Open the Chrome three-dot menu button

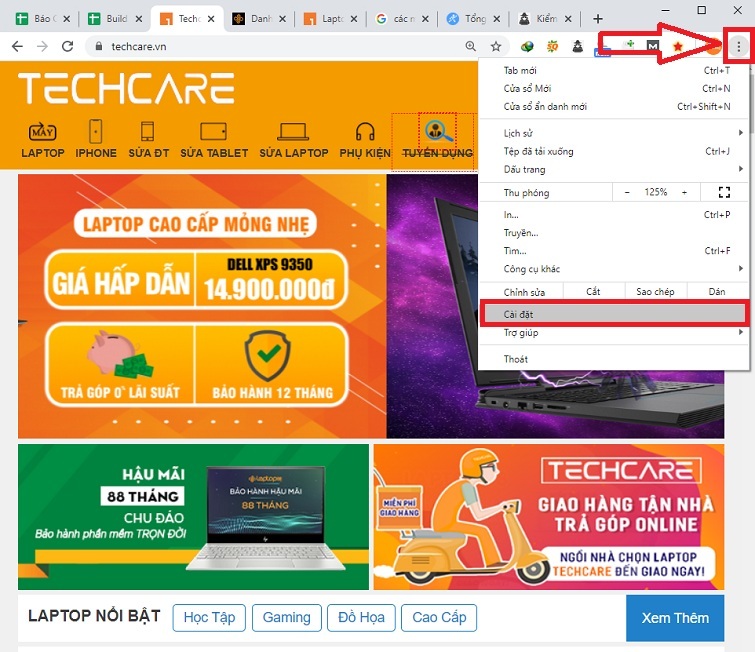(738, 47)
